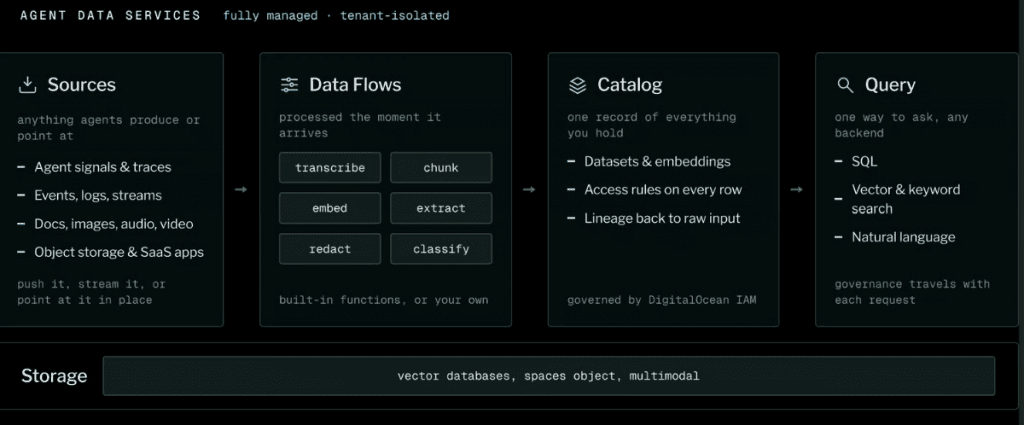The image size is (1024, 425).
Task: Select the redact function chip
Action: (x=330, y=249)
